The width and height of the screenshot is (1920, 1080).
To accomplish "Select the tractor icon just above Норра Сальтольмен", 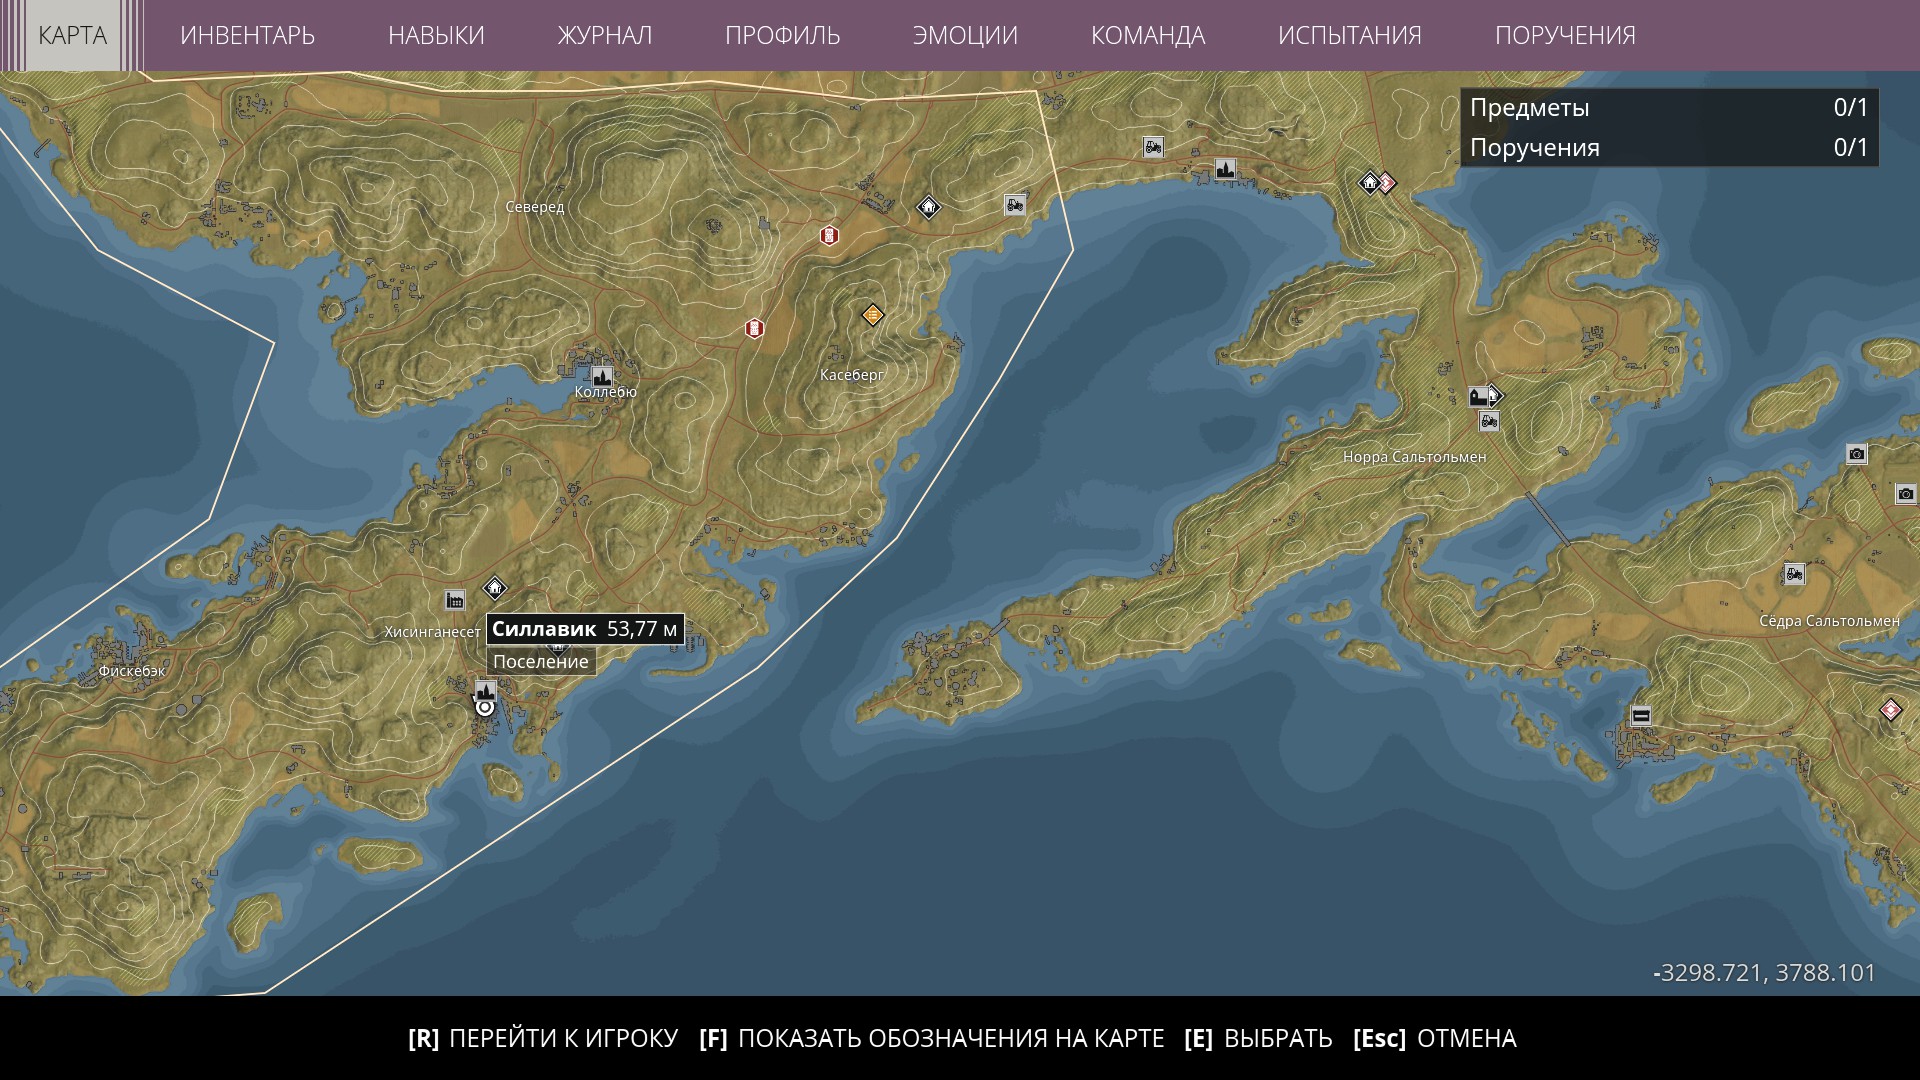I will point(1489,421).
